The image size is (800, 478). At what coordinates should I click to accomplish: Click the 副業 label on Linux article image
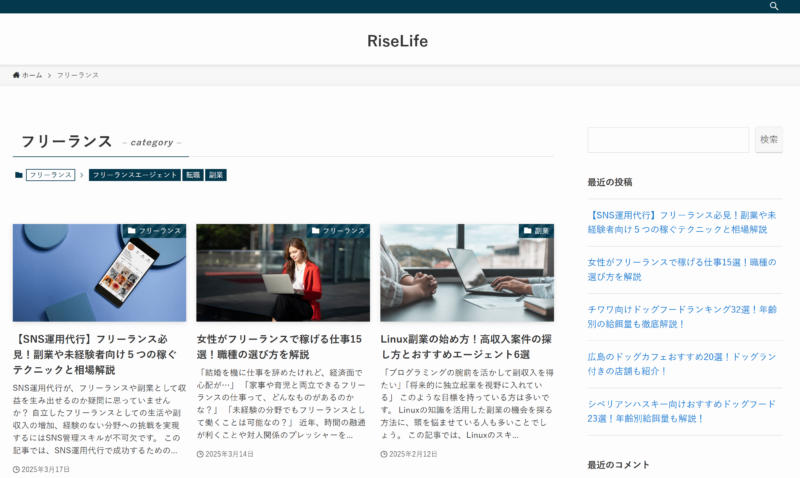(x=536, y=231)
